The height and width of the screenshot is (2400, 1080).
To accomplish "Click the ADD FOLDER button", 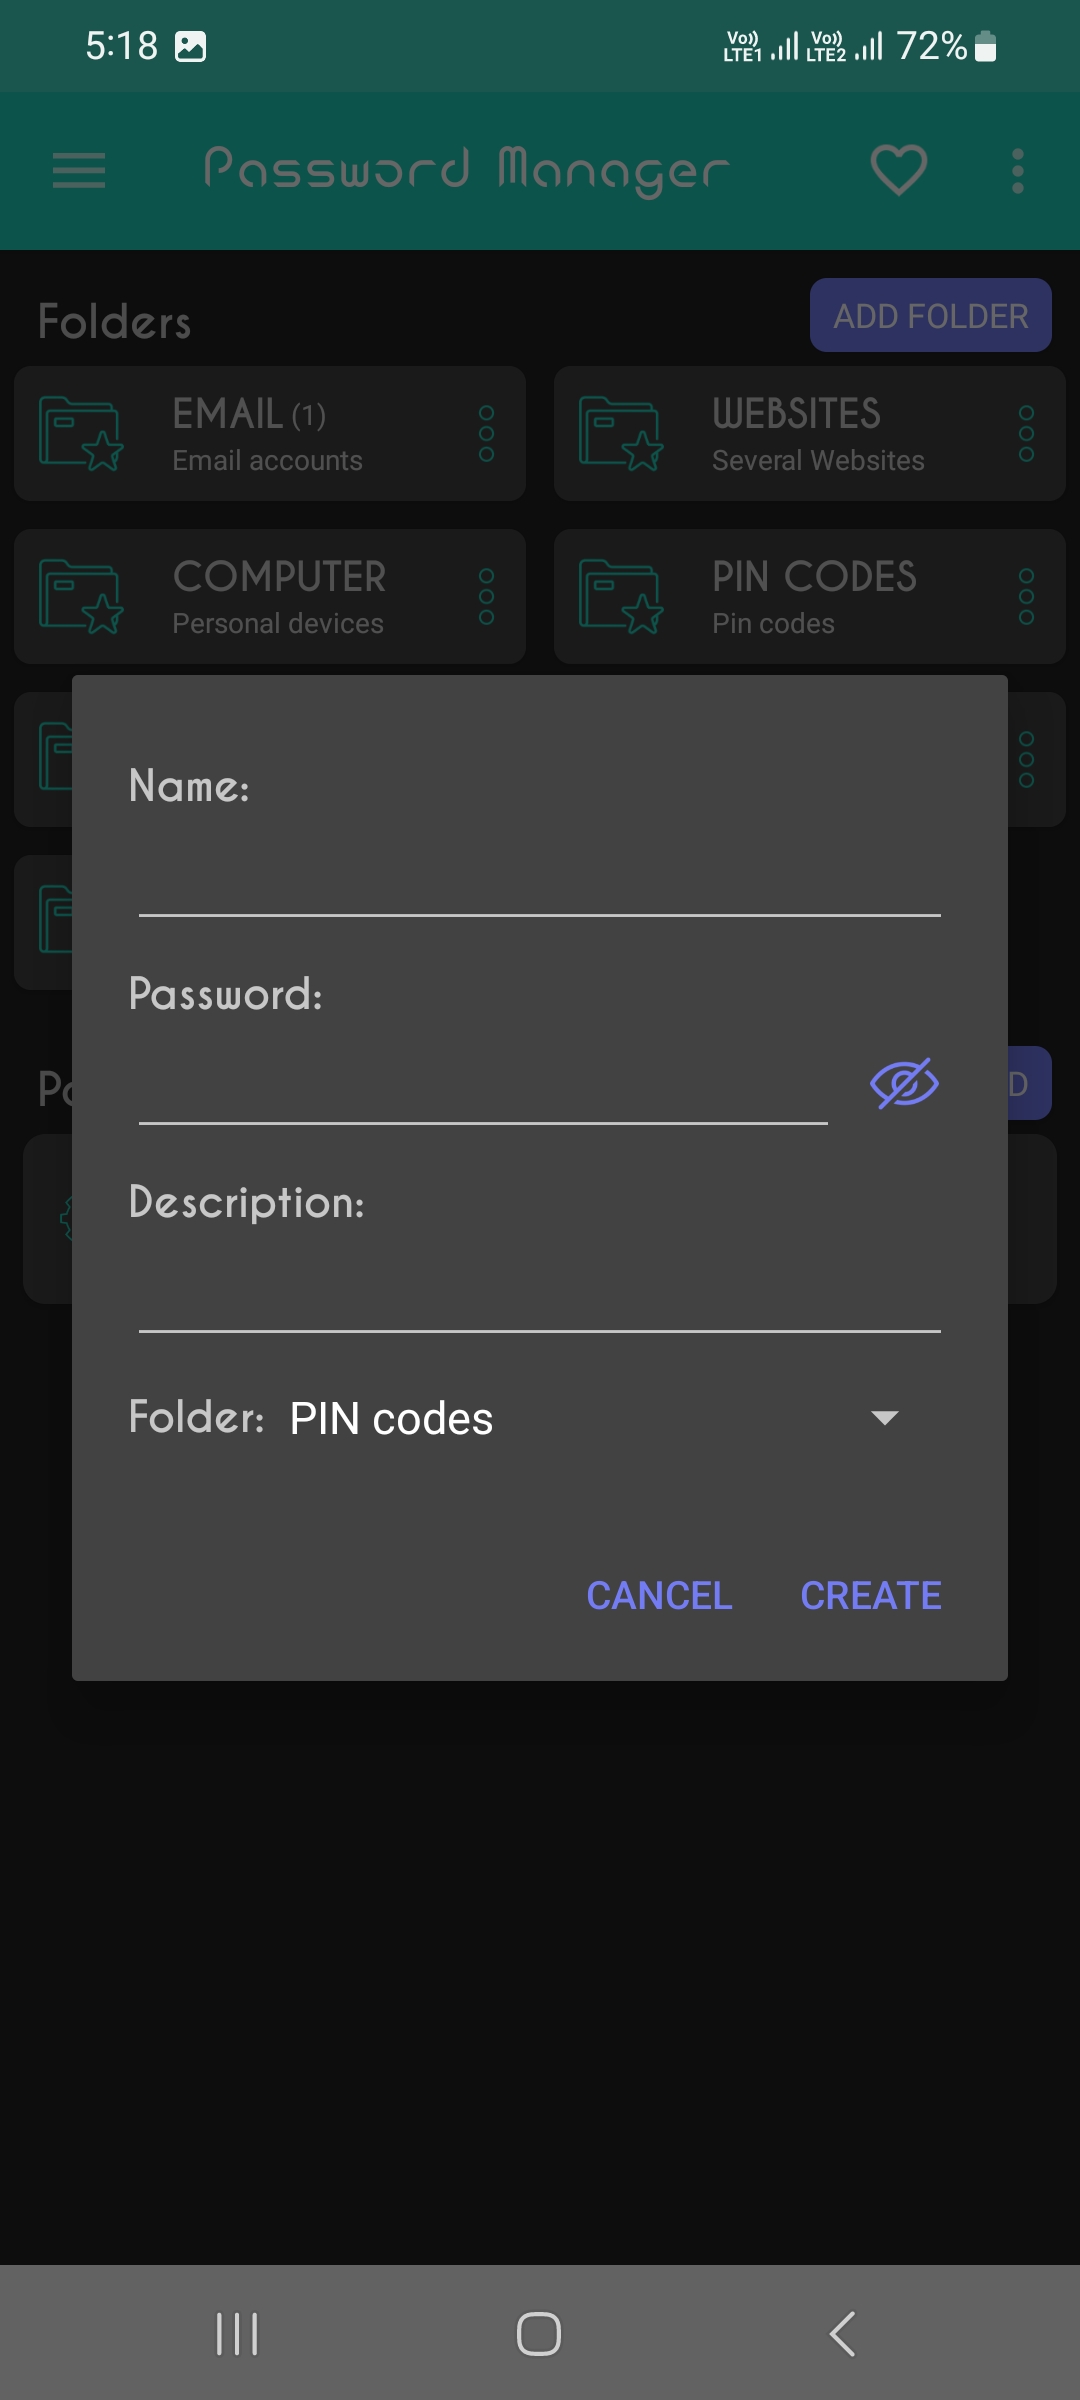I will tap(931, 315).
